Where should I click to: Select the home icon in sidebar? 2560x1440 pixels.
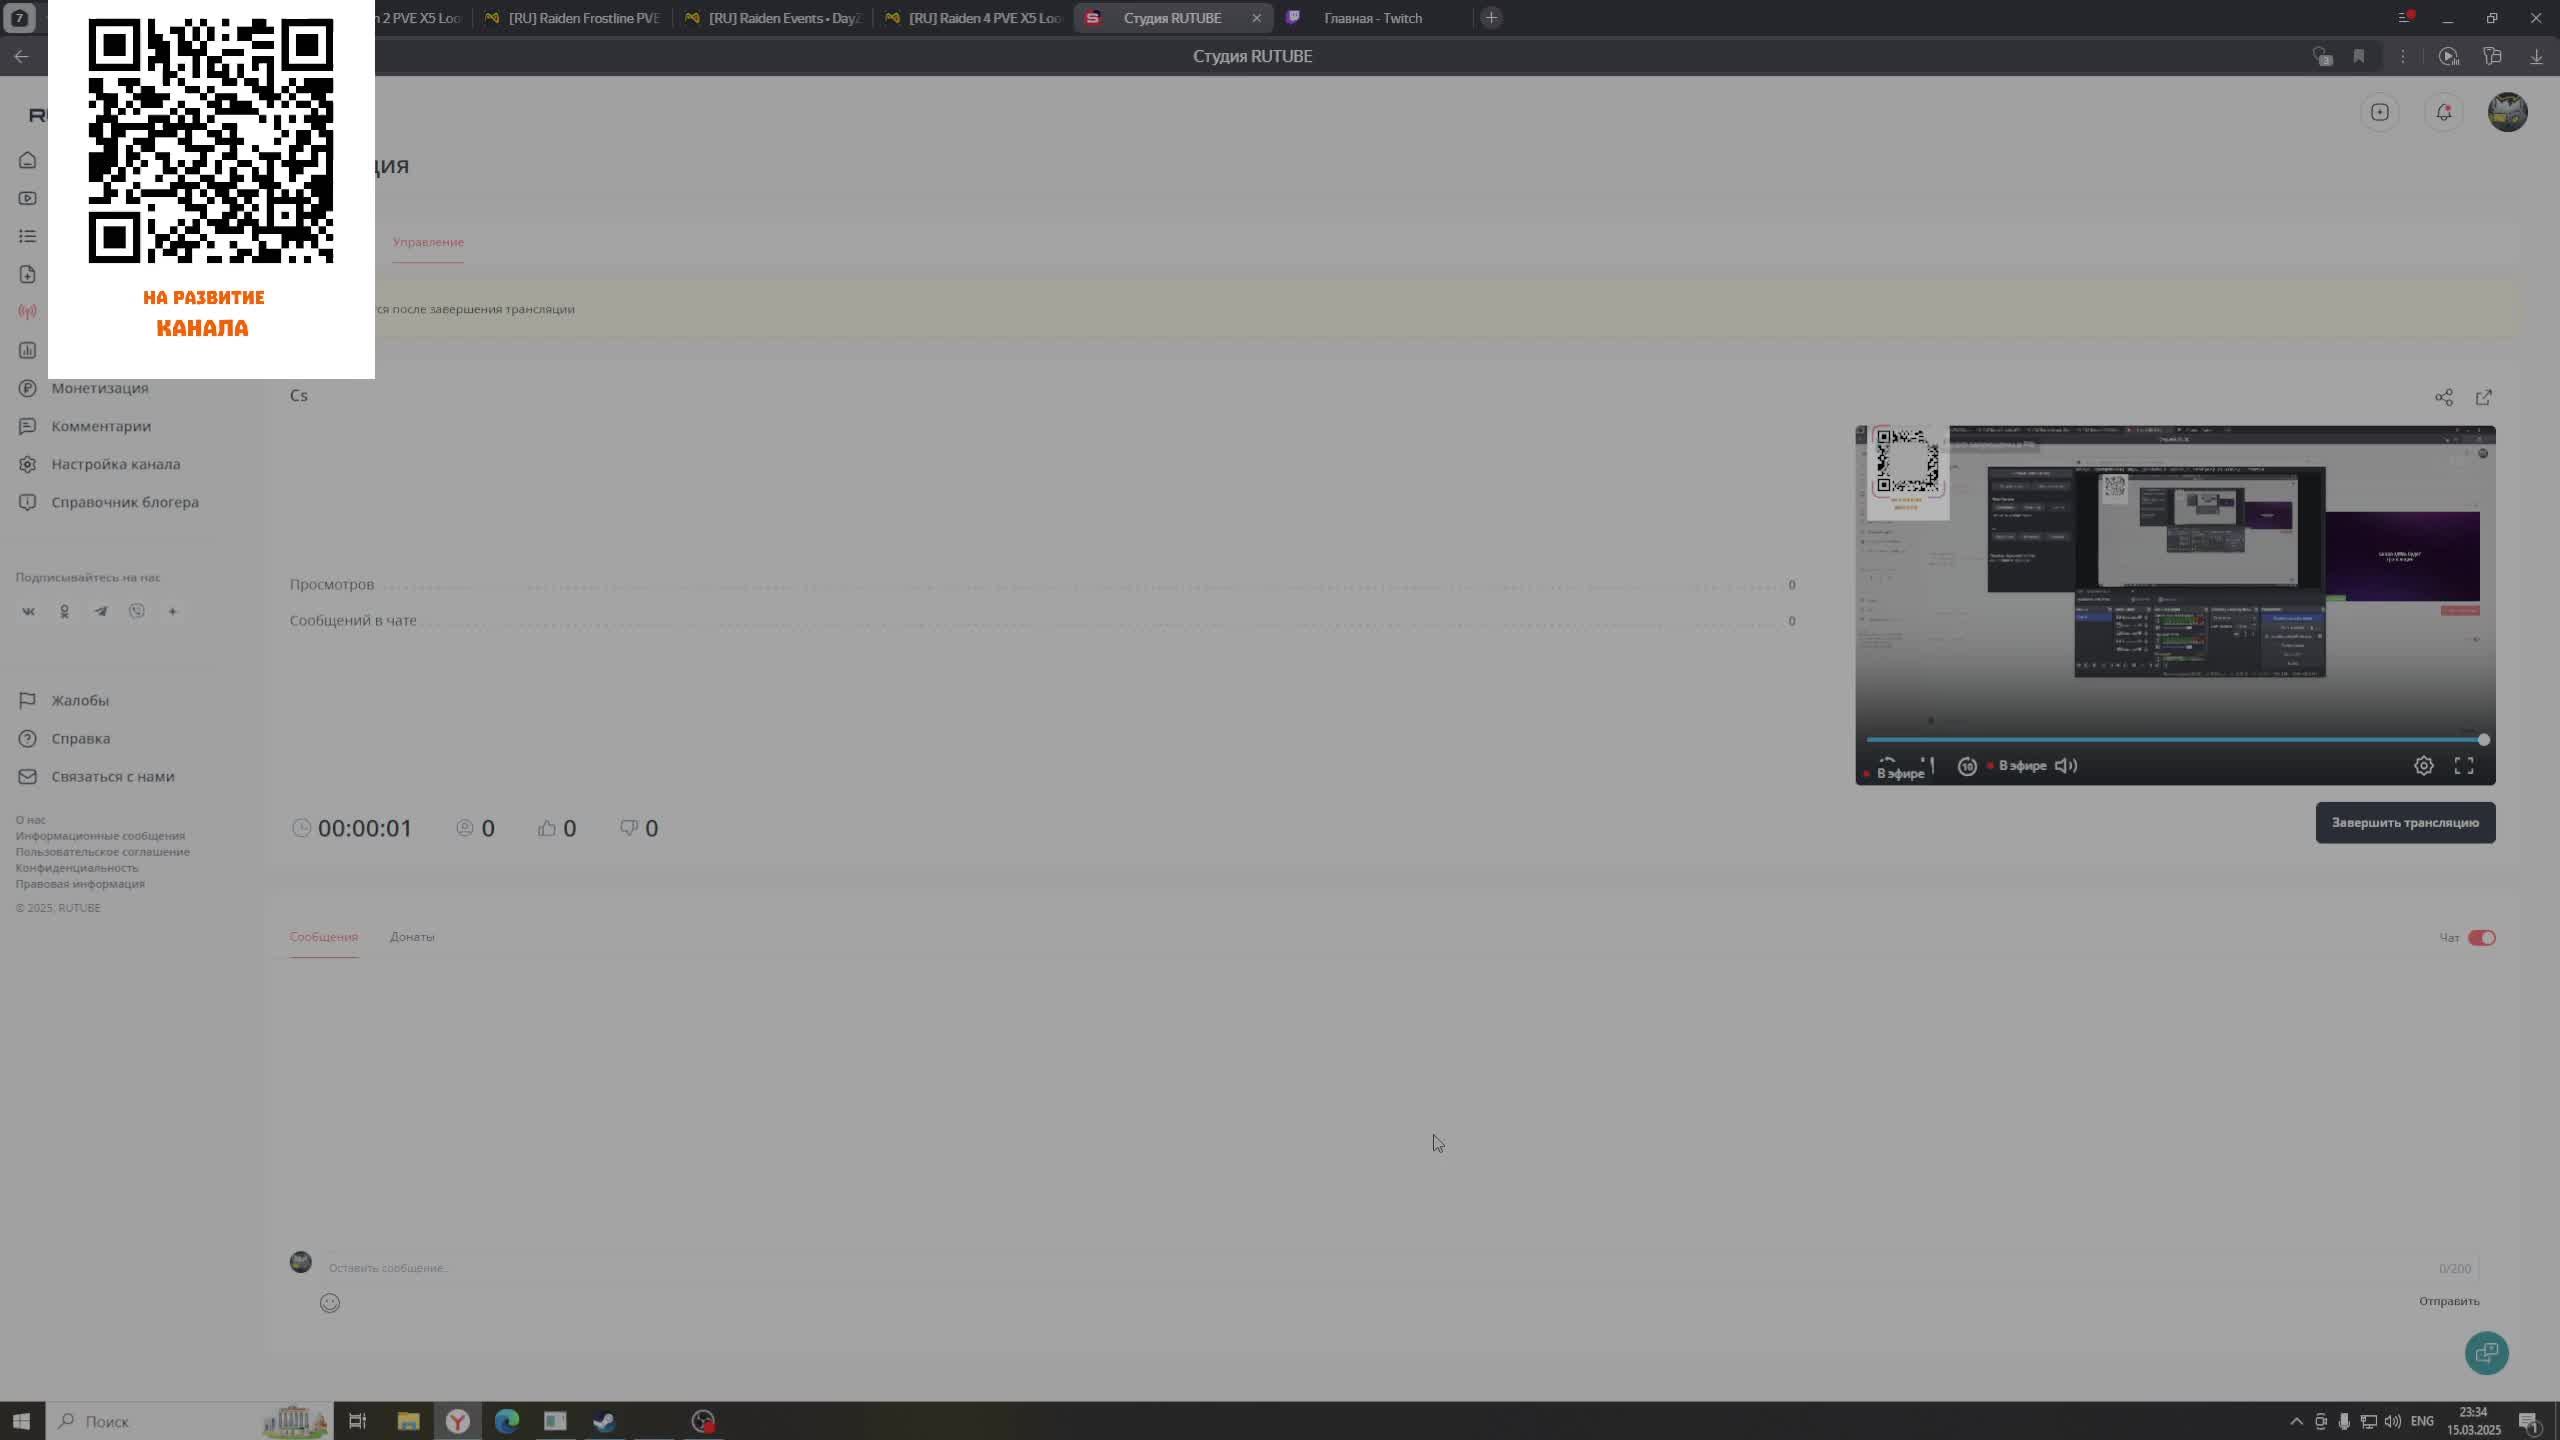coord(27,159)
